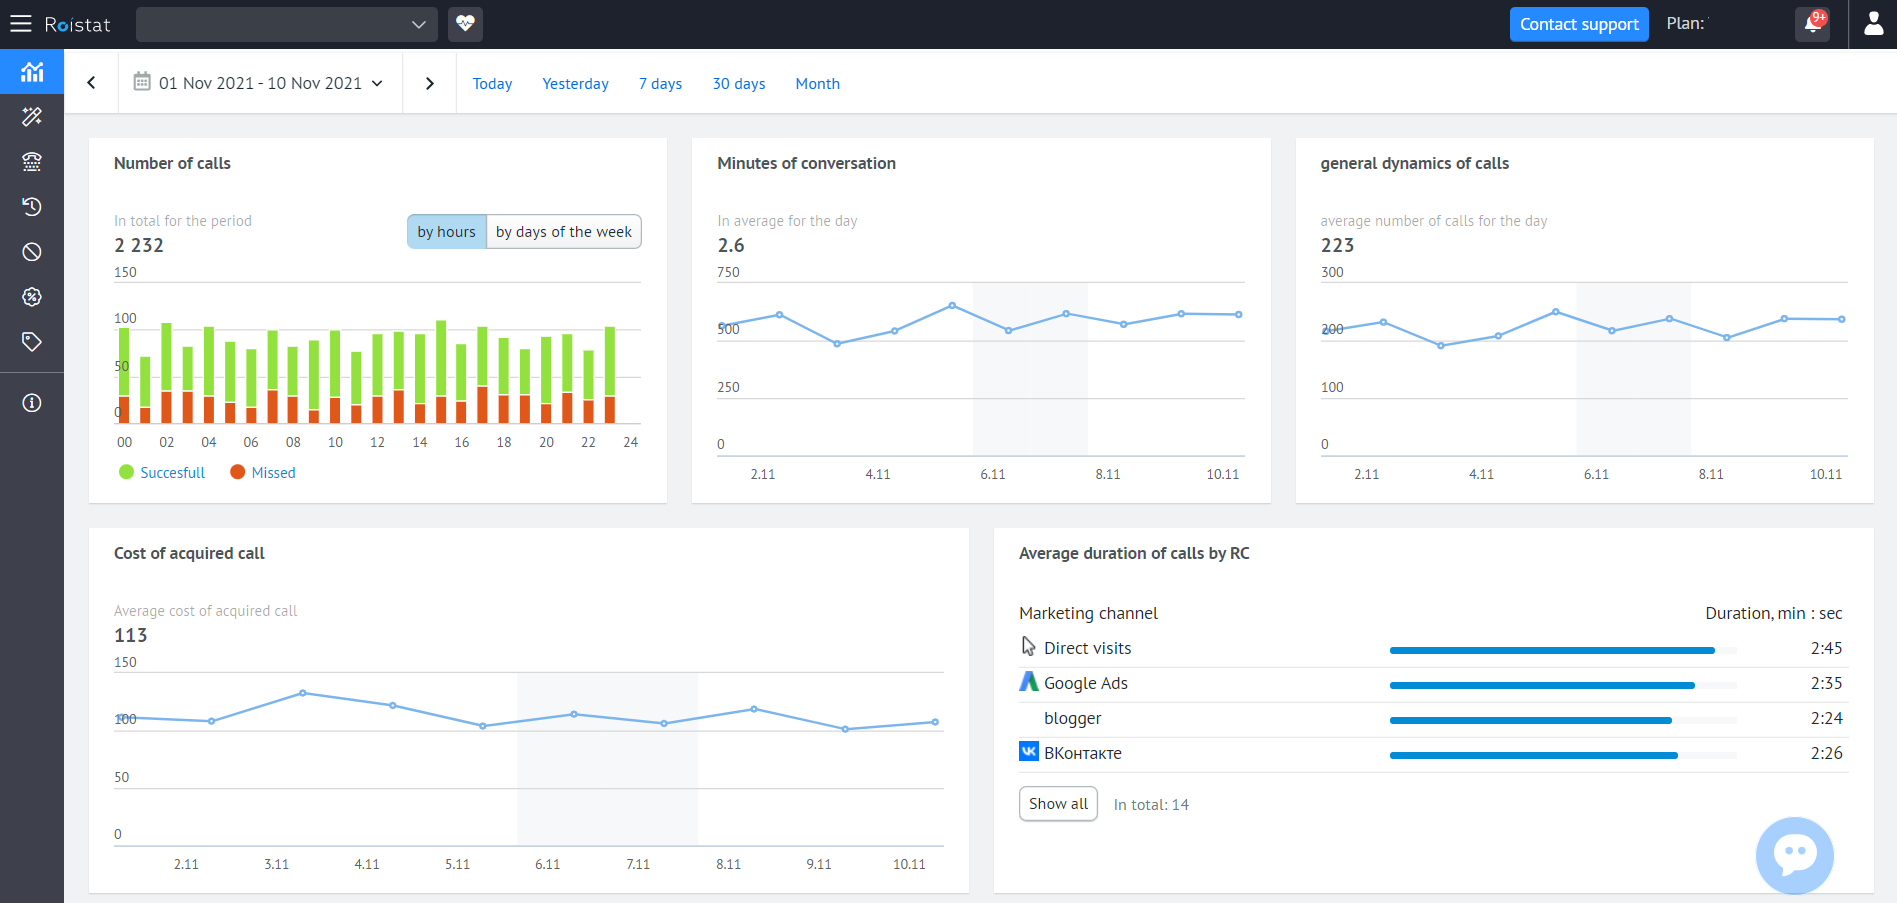
Task: Open the user profile icon
Action: (x=1873, y=24)
